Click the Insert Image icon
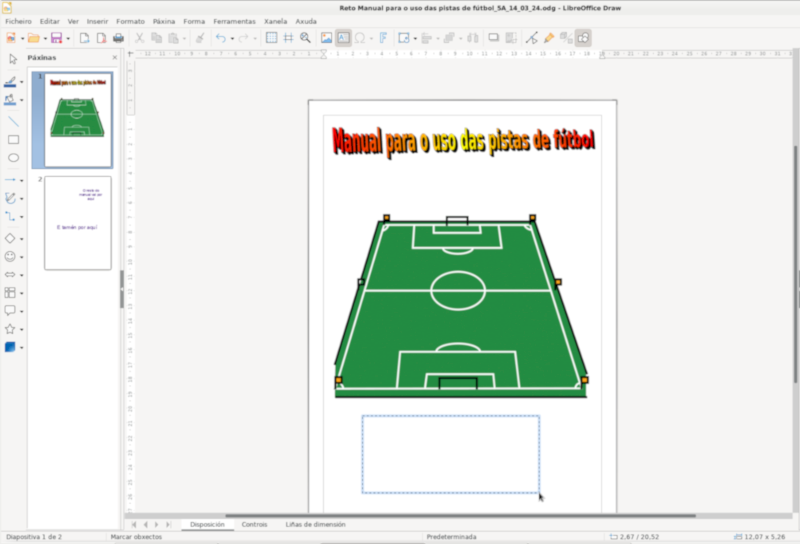This screenshot has height=544, width=800. [326, 38]
